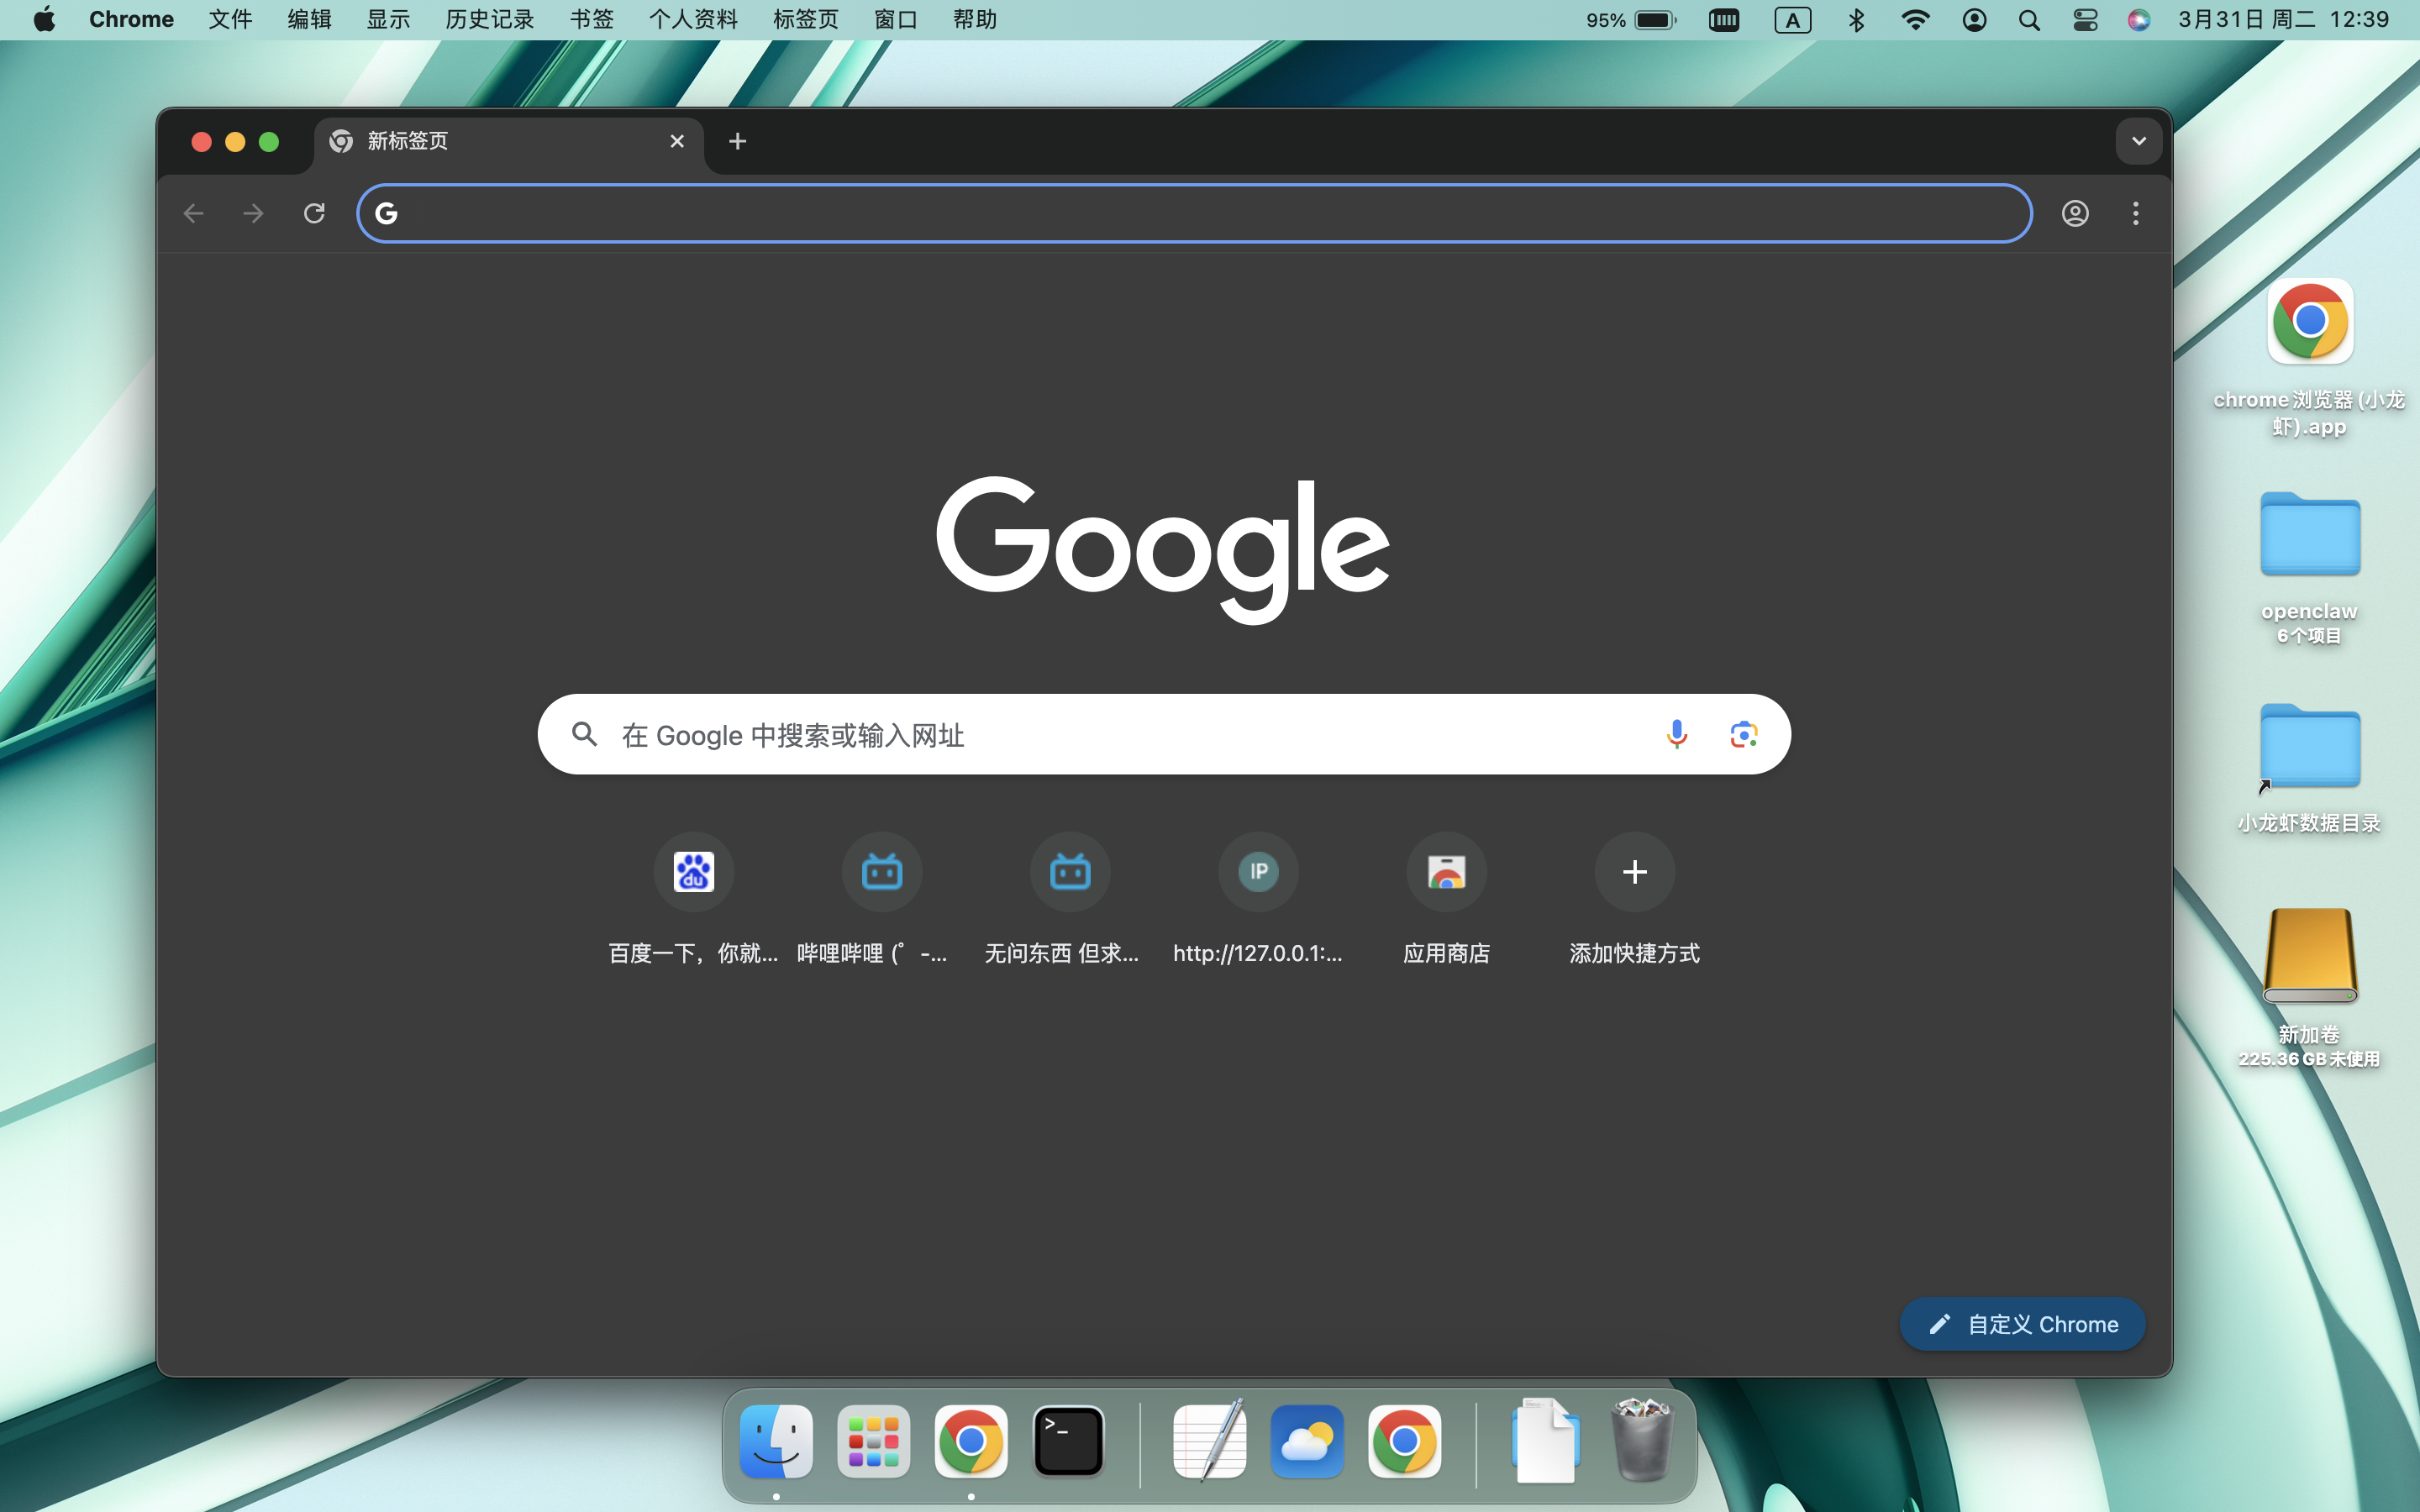Open Chrome three-dot more menu
The height and width of the screenshot is (1512, 2420).
tap(2135, 213)
